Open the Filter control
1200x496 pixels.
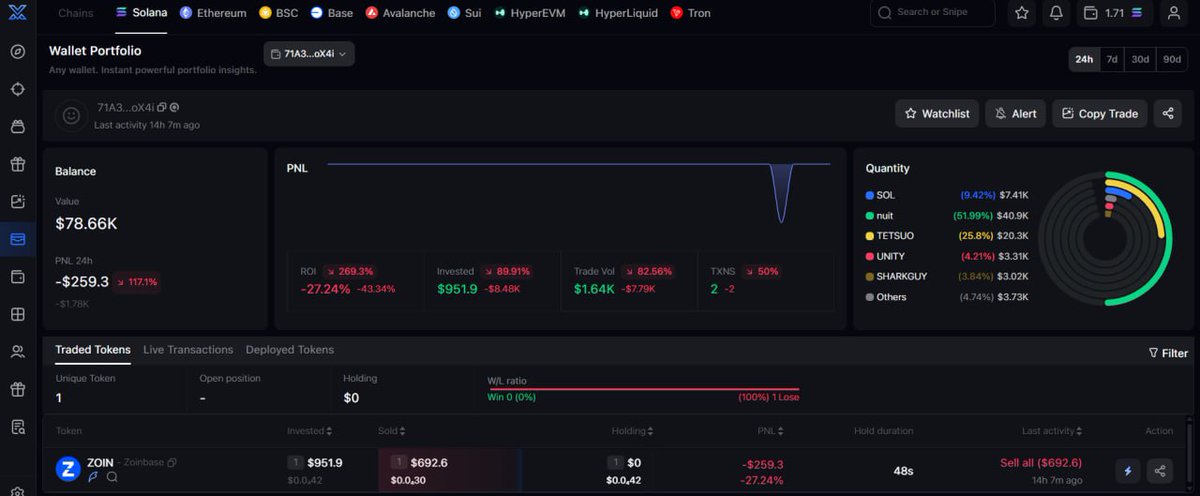pyautogui.click(x=1168, y=353)
